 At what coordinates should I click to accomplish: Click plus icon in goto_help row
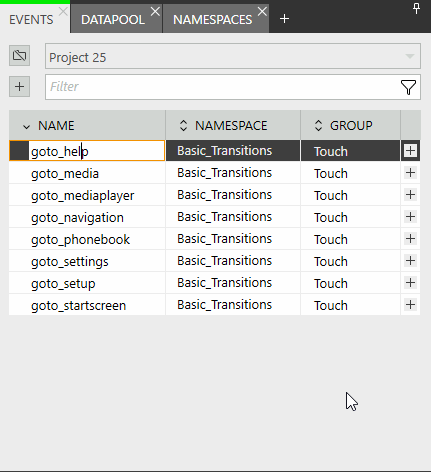tap(410, 151)
